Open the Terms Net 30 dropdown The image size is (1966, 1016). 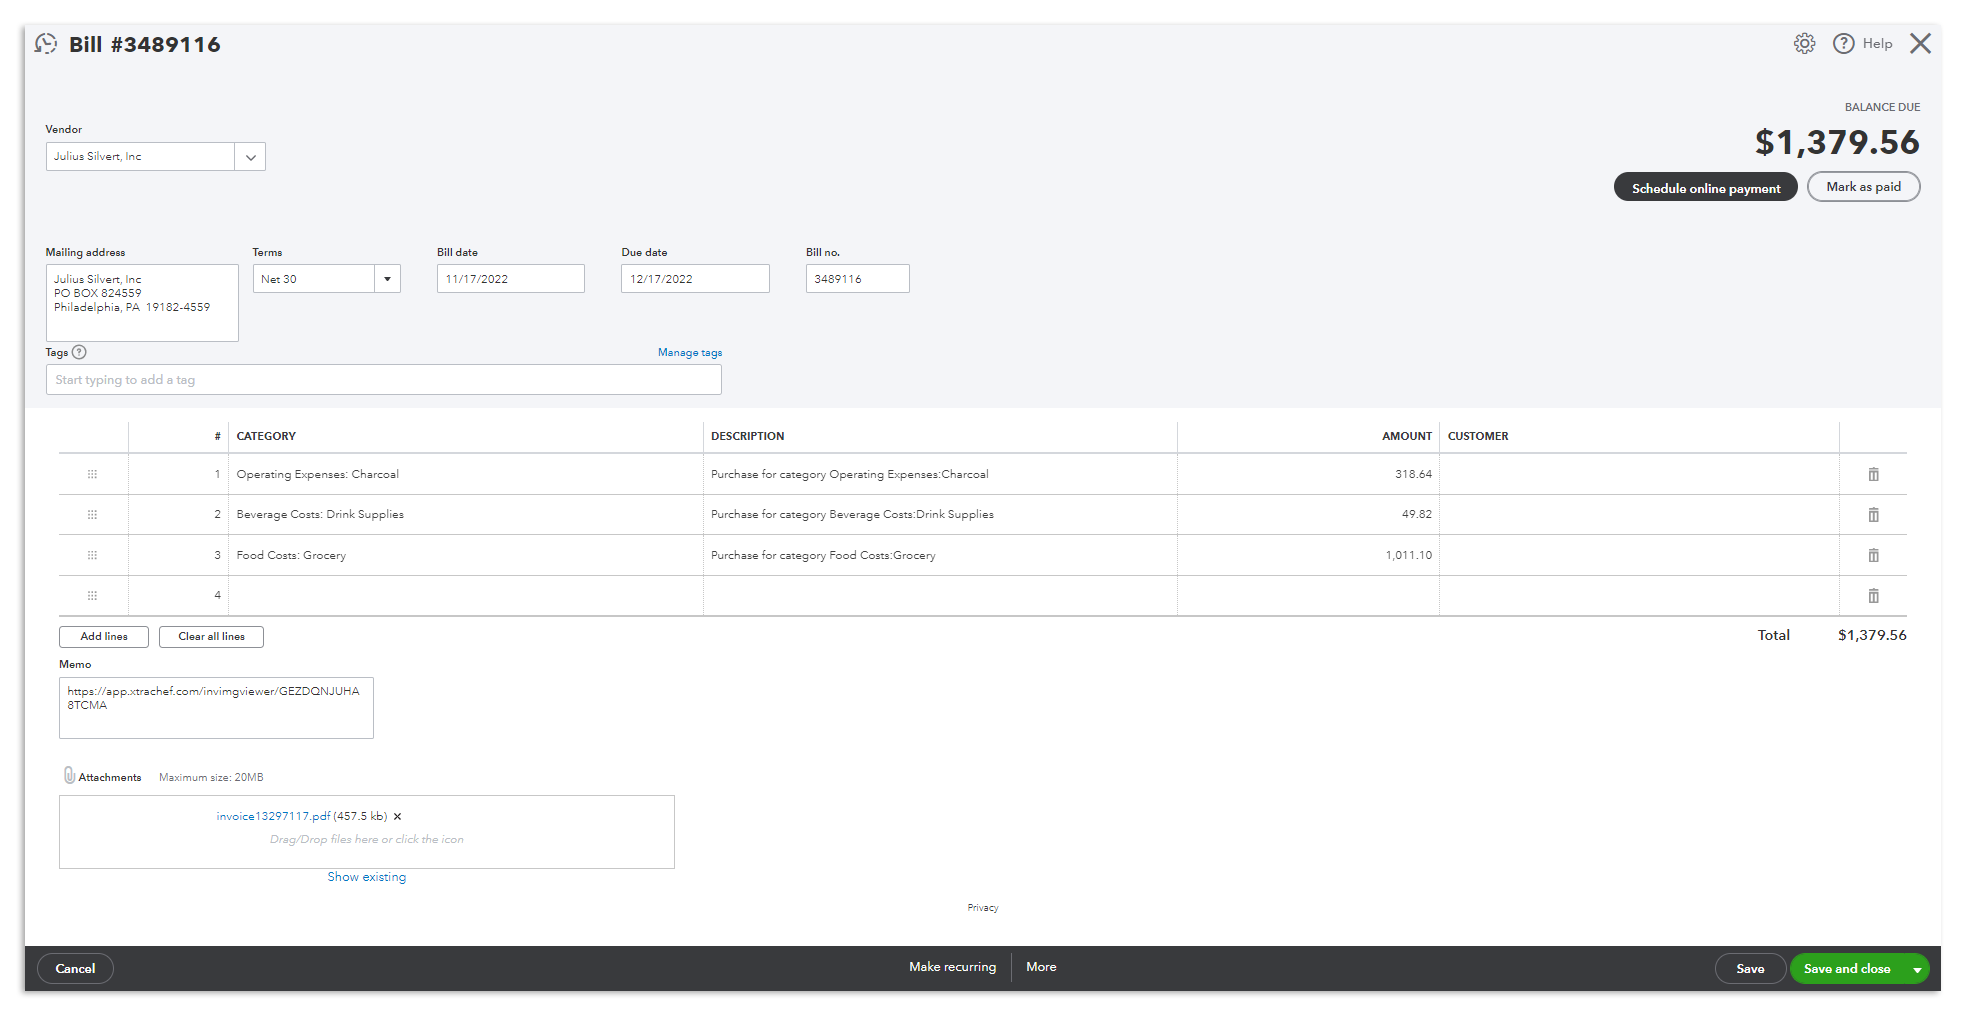387,279
